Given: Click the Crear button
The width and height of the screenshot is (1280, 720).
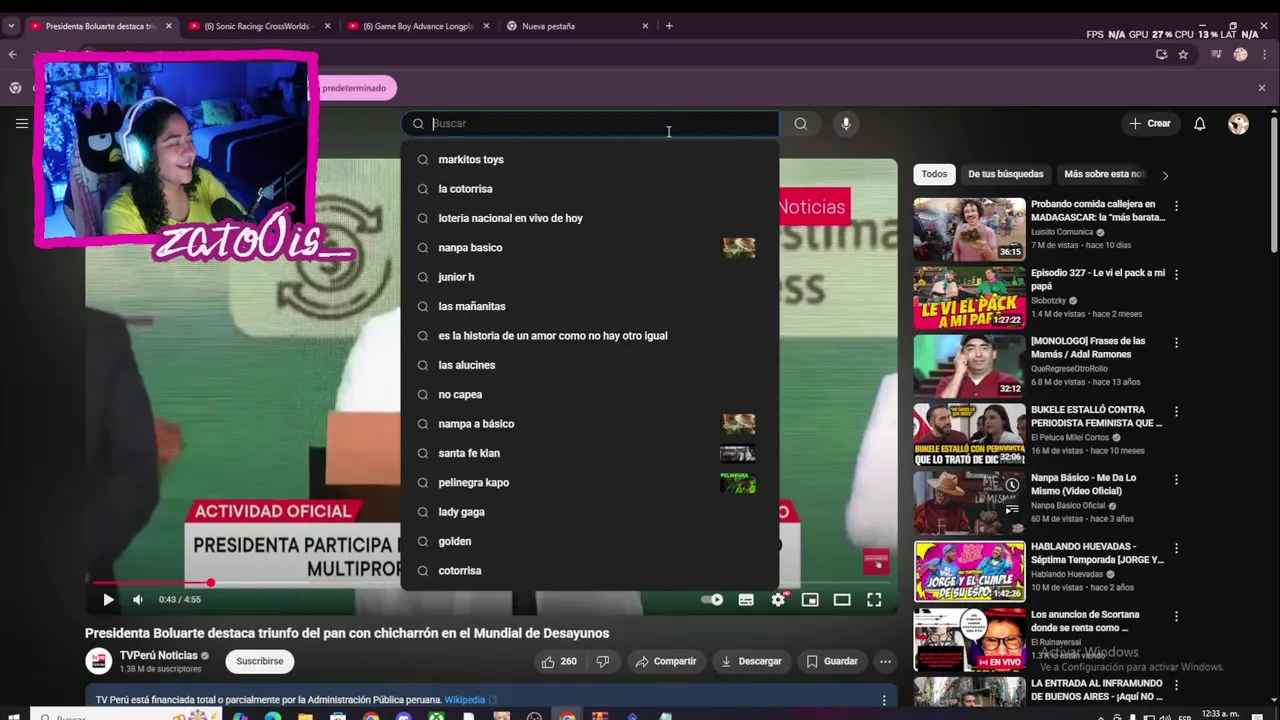Looking at the screenshot, I should (x=1149, y=123).
